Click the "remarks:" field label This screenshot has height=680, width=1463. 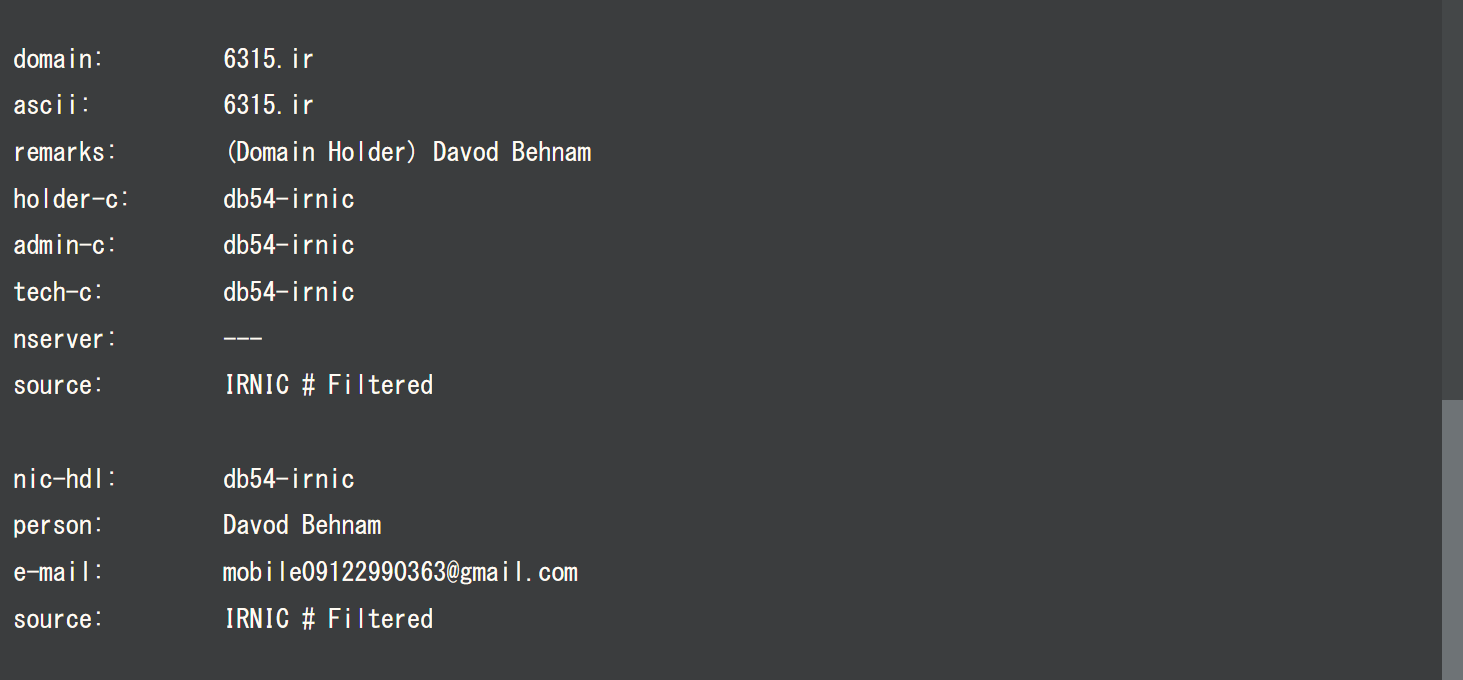(x=65, y=152)
